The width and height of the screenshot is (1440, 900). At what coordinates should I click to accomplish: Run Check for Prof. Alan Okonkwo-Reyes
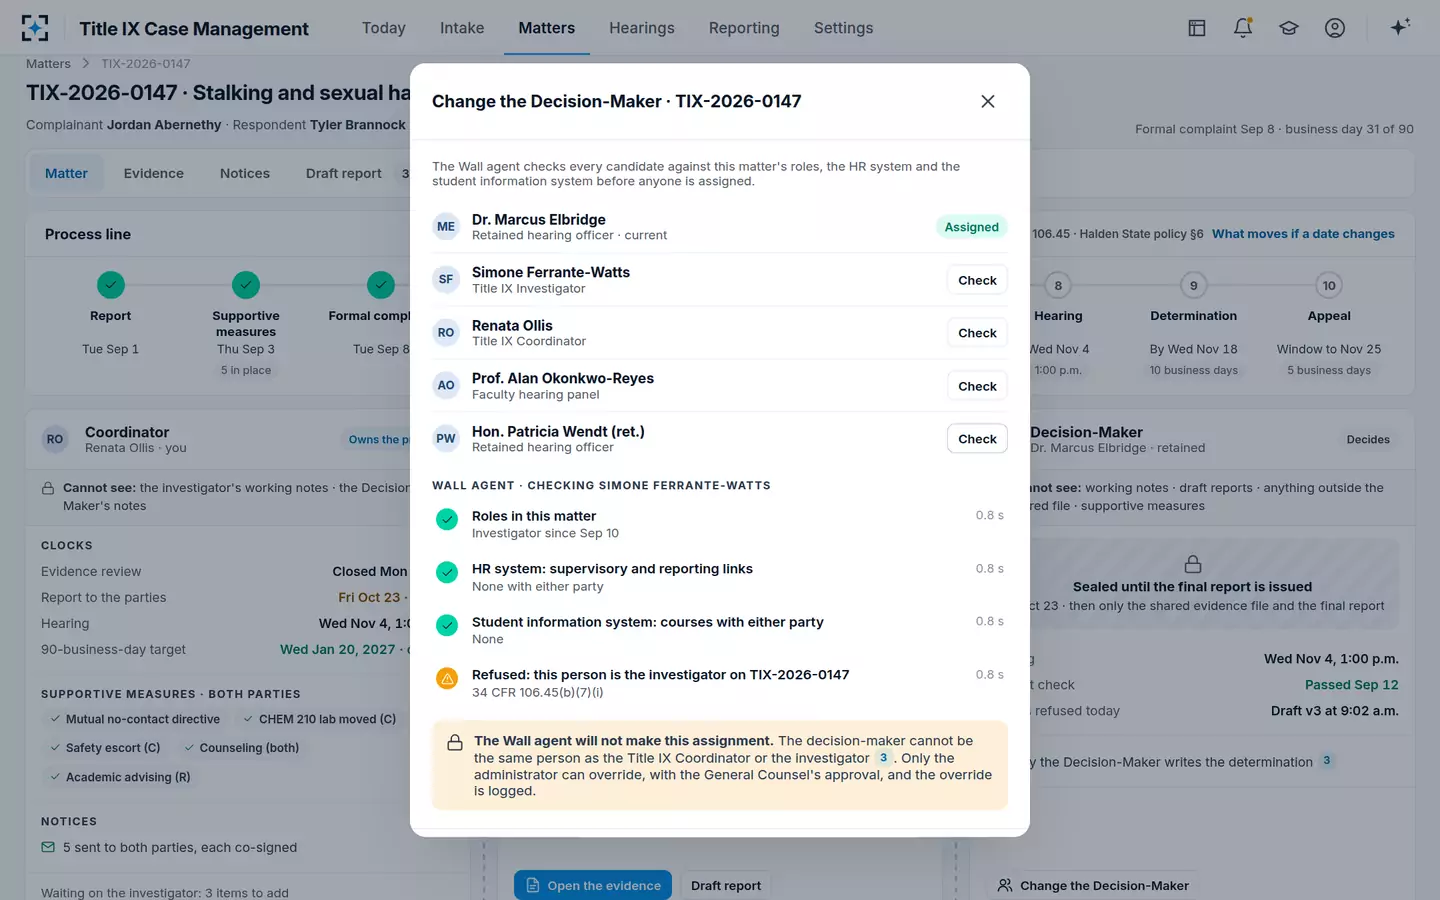[x=977, y=386]
